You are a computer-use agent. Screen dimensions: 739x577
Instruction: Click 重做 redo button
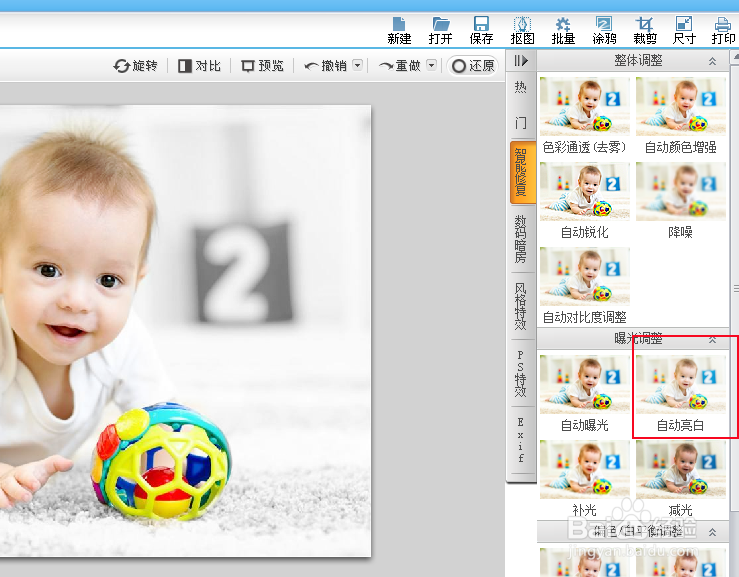[400, 66]
